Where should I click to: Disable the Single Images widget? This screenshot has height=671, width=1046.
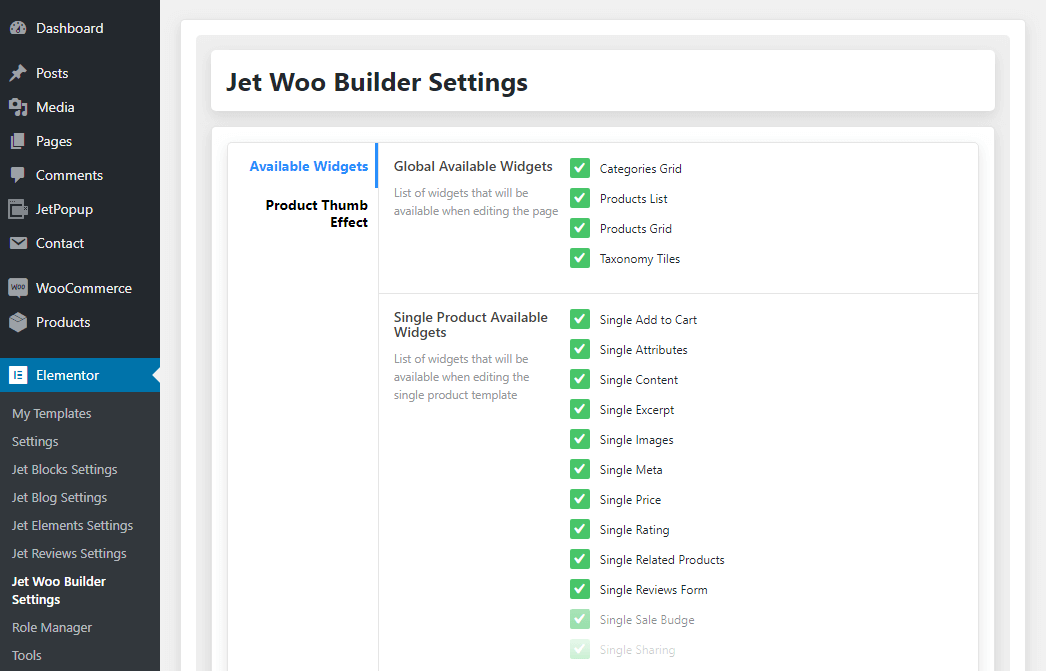580,439
